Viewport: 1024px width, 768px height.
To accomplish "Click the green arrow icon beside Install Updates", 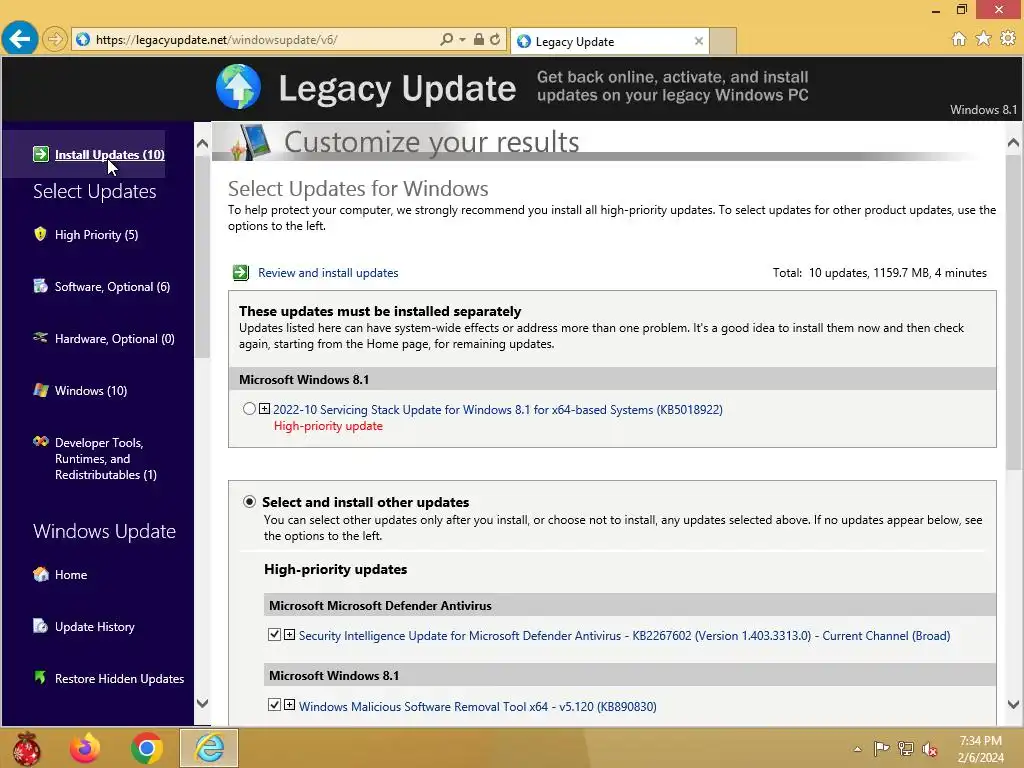I will (x=40, y=154).
